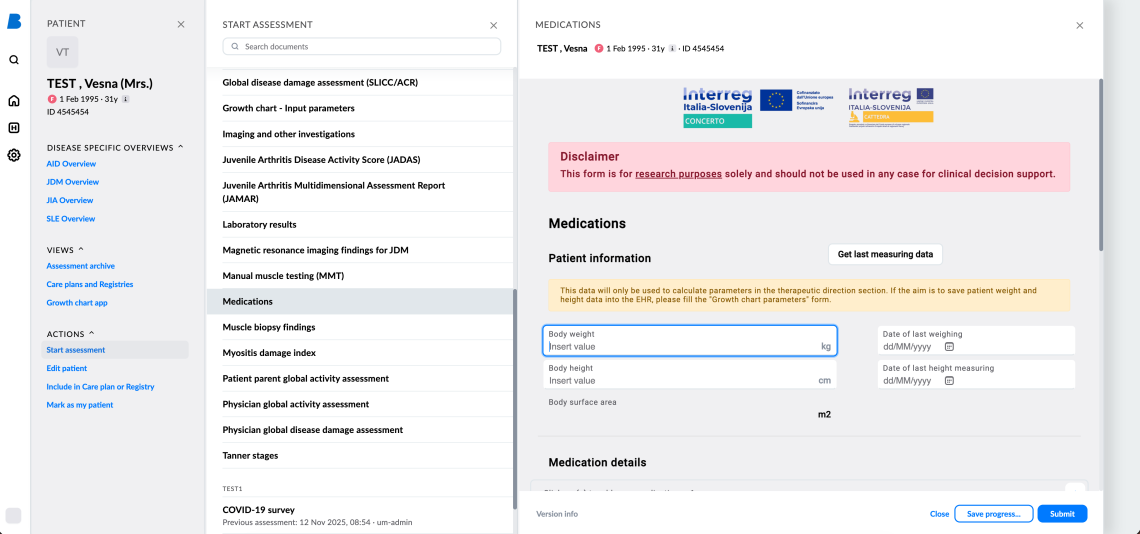The width and height of the screenshot is (1140, 534).
Task: Click the female gender badge in Patient panel
Action: [x=52, y=99]
